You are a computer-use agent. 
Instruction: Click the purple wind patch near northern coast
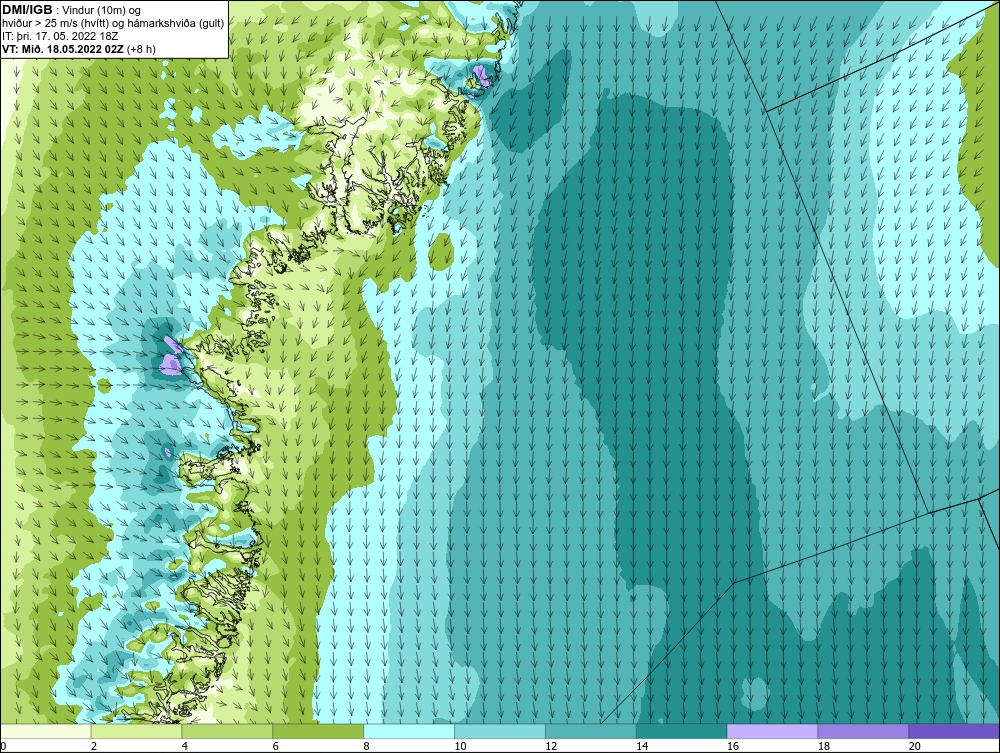[x=481, y=77]
